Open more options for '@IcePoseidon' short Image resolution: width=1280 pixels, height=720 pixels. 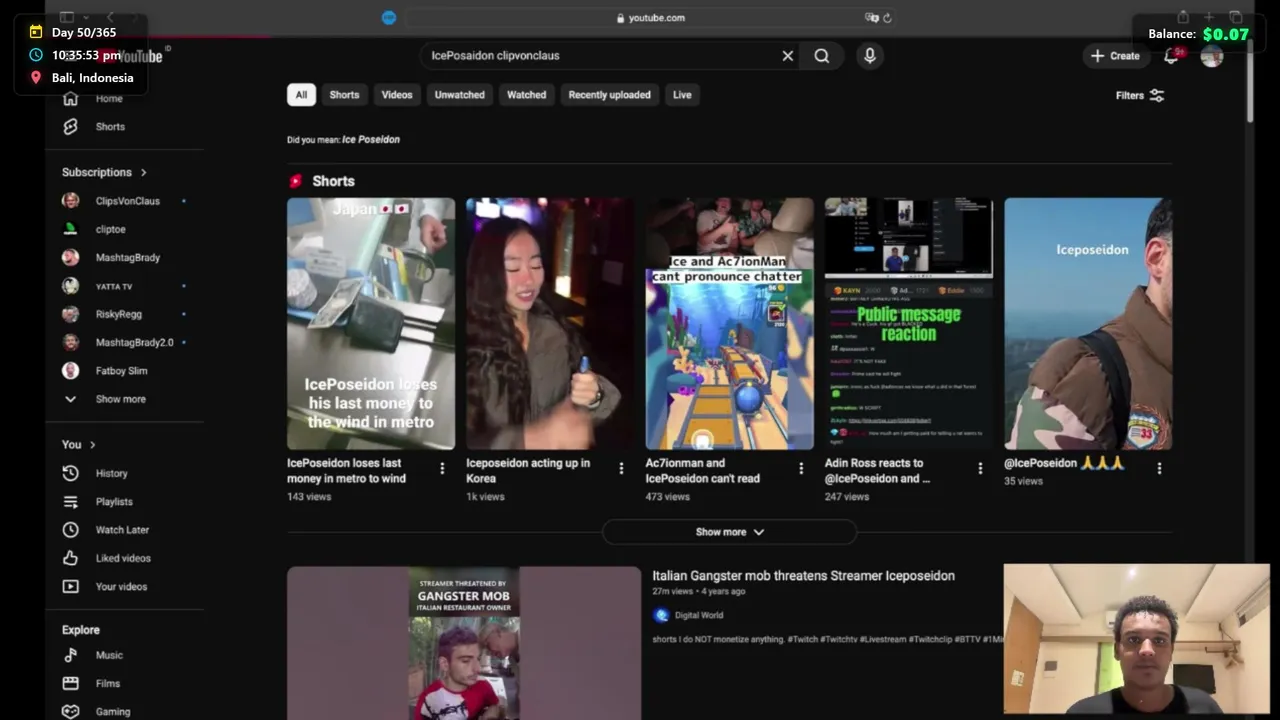coord(1159,468)
